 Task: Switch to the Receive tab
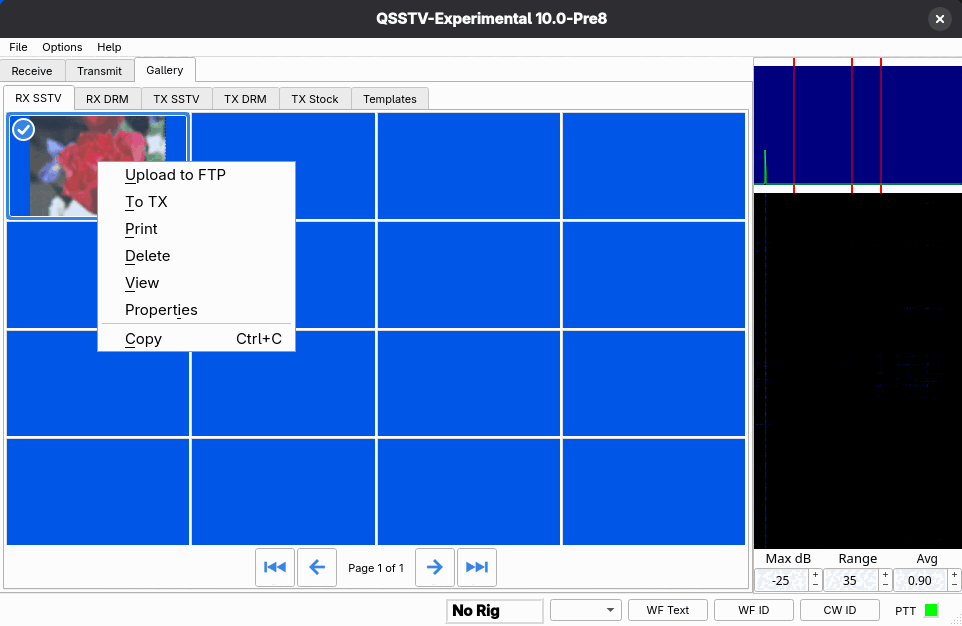coord(32,71)
